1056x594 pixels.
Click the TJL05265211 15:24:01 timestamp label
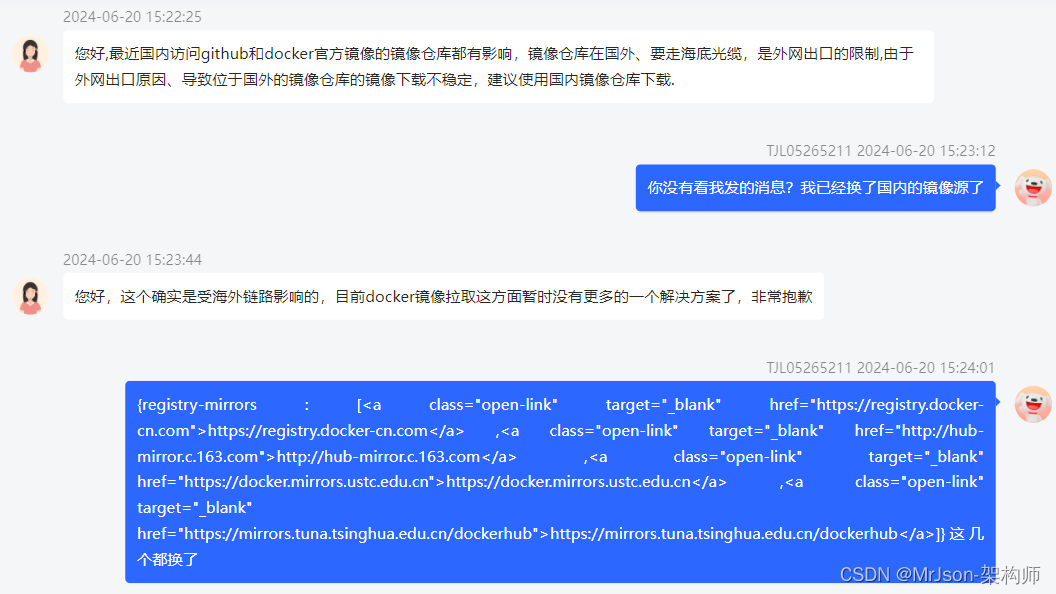click(x=880, y=367)
